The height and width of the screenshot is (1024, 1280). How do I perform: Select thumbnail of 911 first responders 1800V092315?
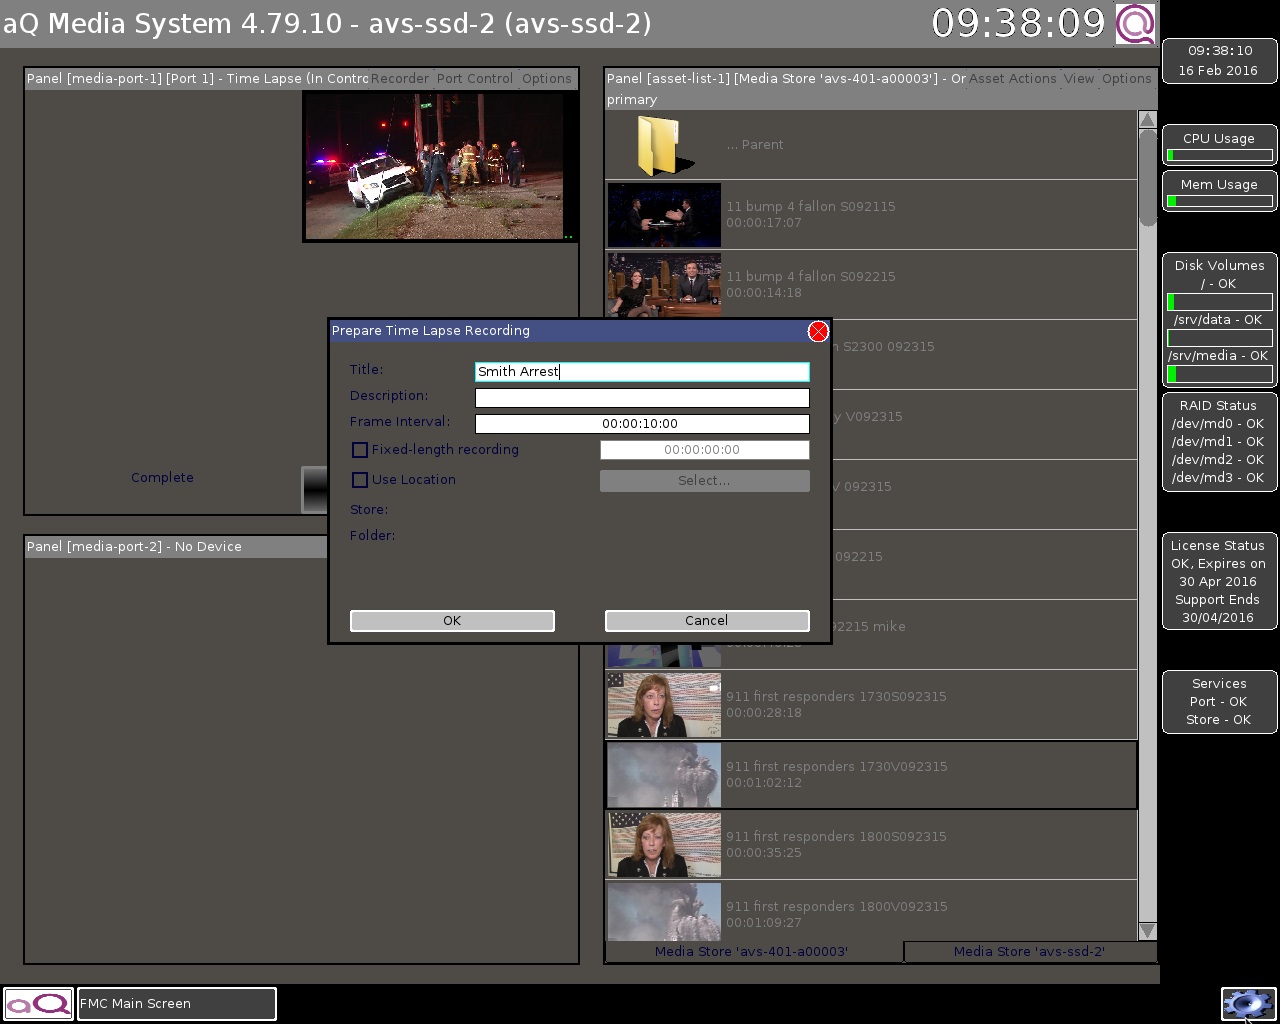(664, 911)
